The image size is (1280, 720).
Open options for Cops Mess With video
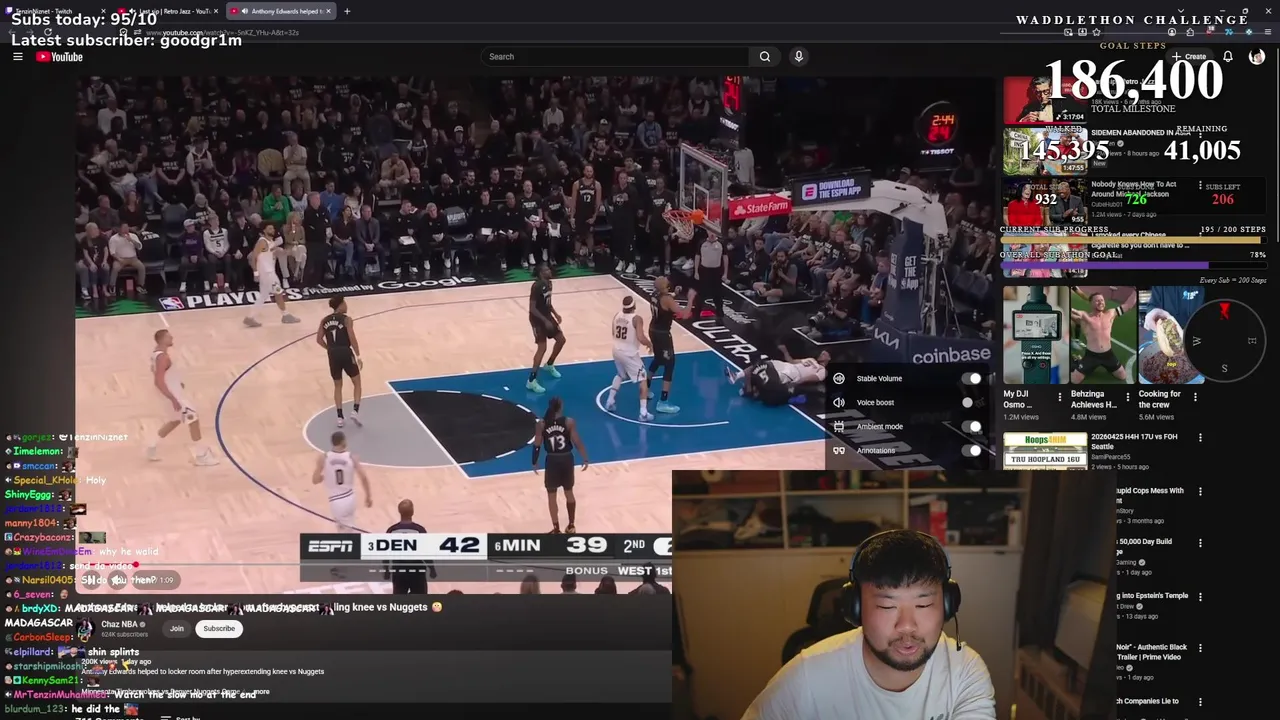click(1200, 491)
